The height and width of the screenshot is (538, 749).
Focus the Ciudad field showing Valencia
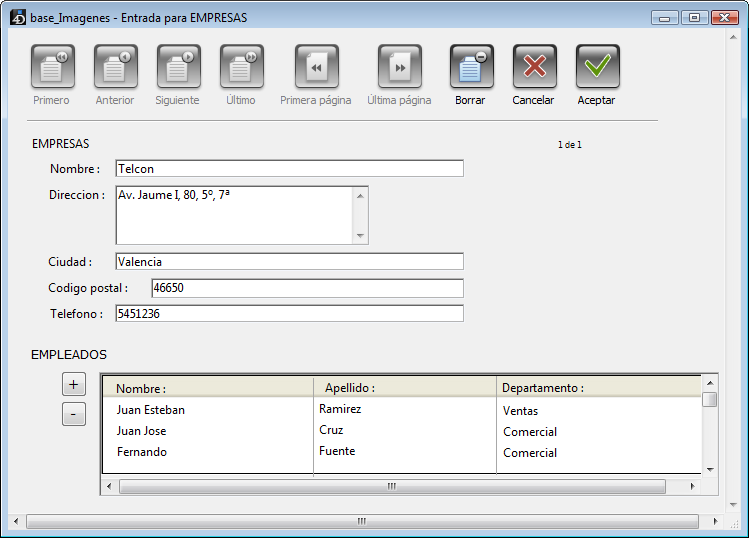(289, 262)
